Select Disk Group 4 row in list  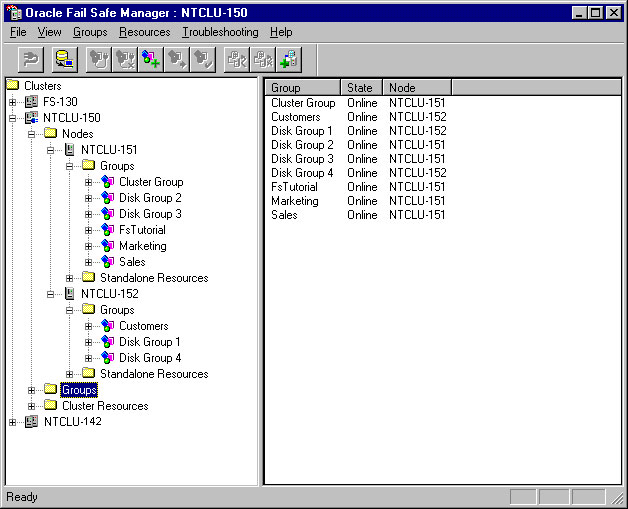302,173
